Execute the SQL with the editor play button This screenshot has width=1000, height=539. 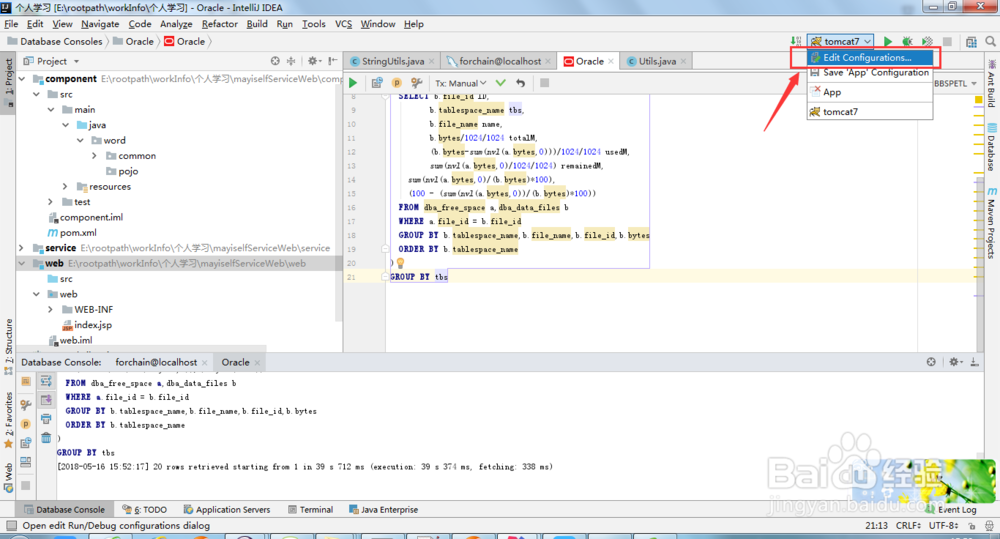353,83
